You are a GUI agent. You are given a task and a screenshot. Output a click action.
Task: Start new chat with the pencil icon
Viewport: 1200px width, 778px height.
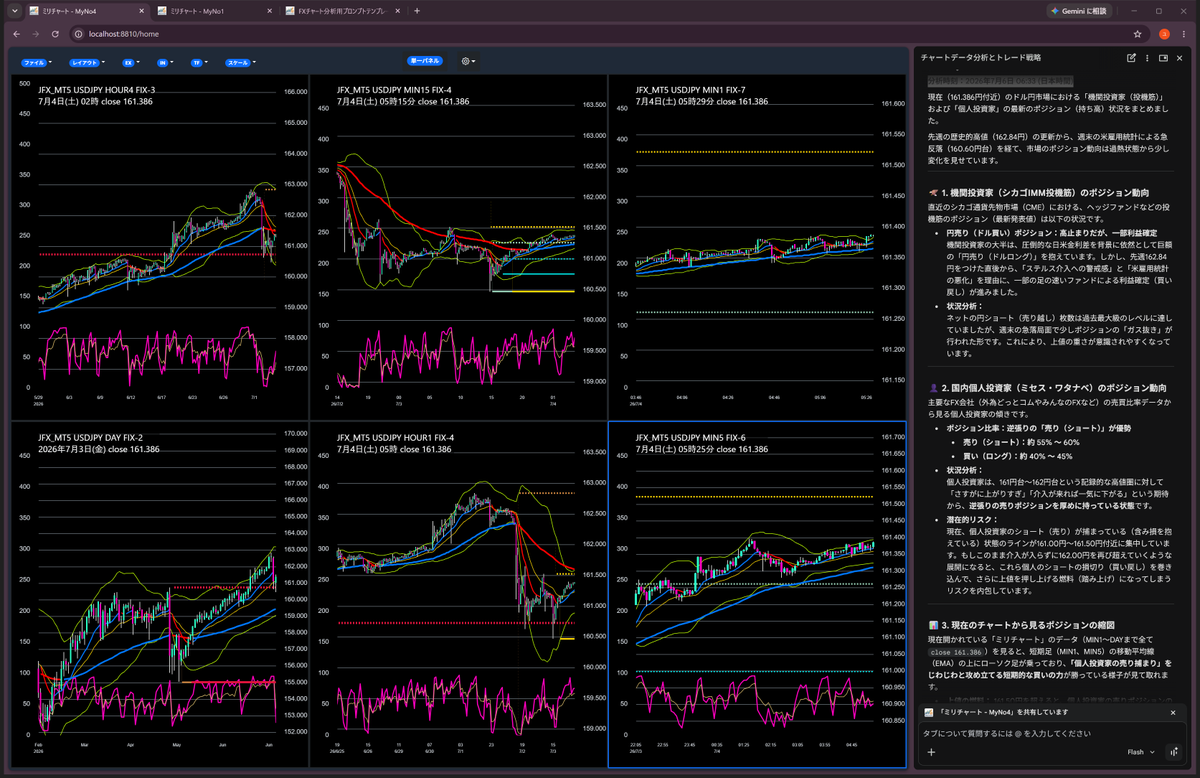tap(1131, 59)
